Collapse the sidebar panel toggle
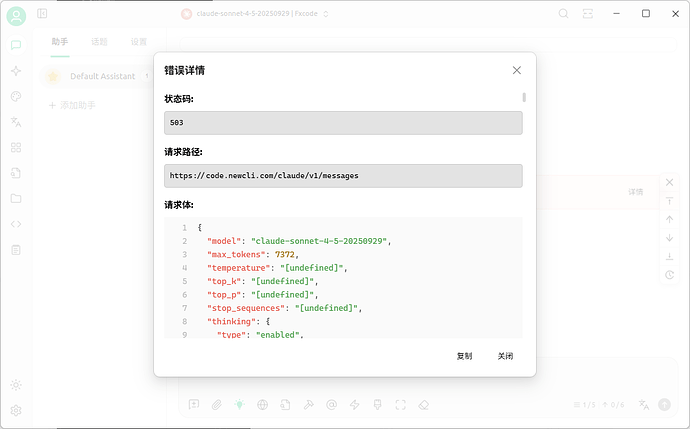 (42, 14)
